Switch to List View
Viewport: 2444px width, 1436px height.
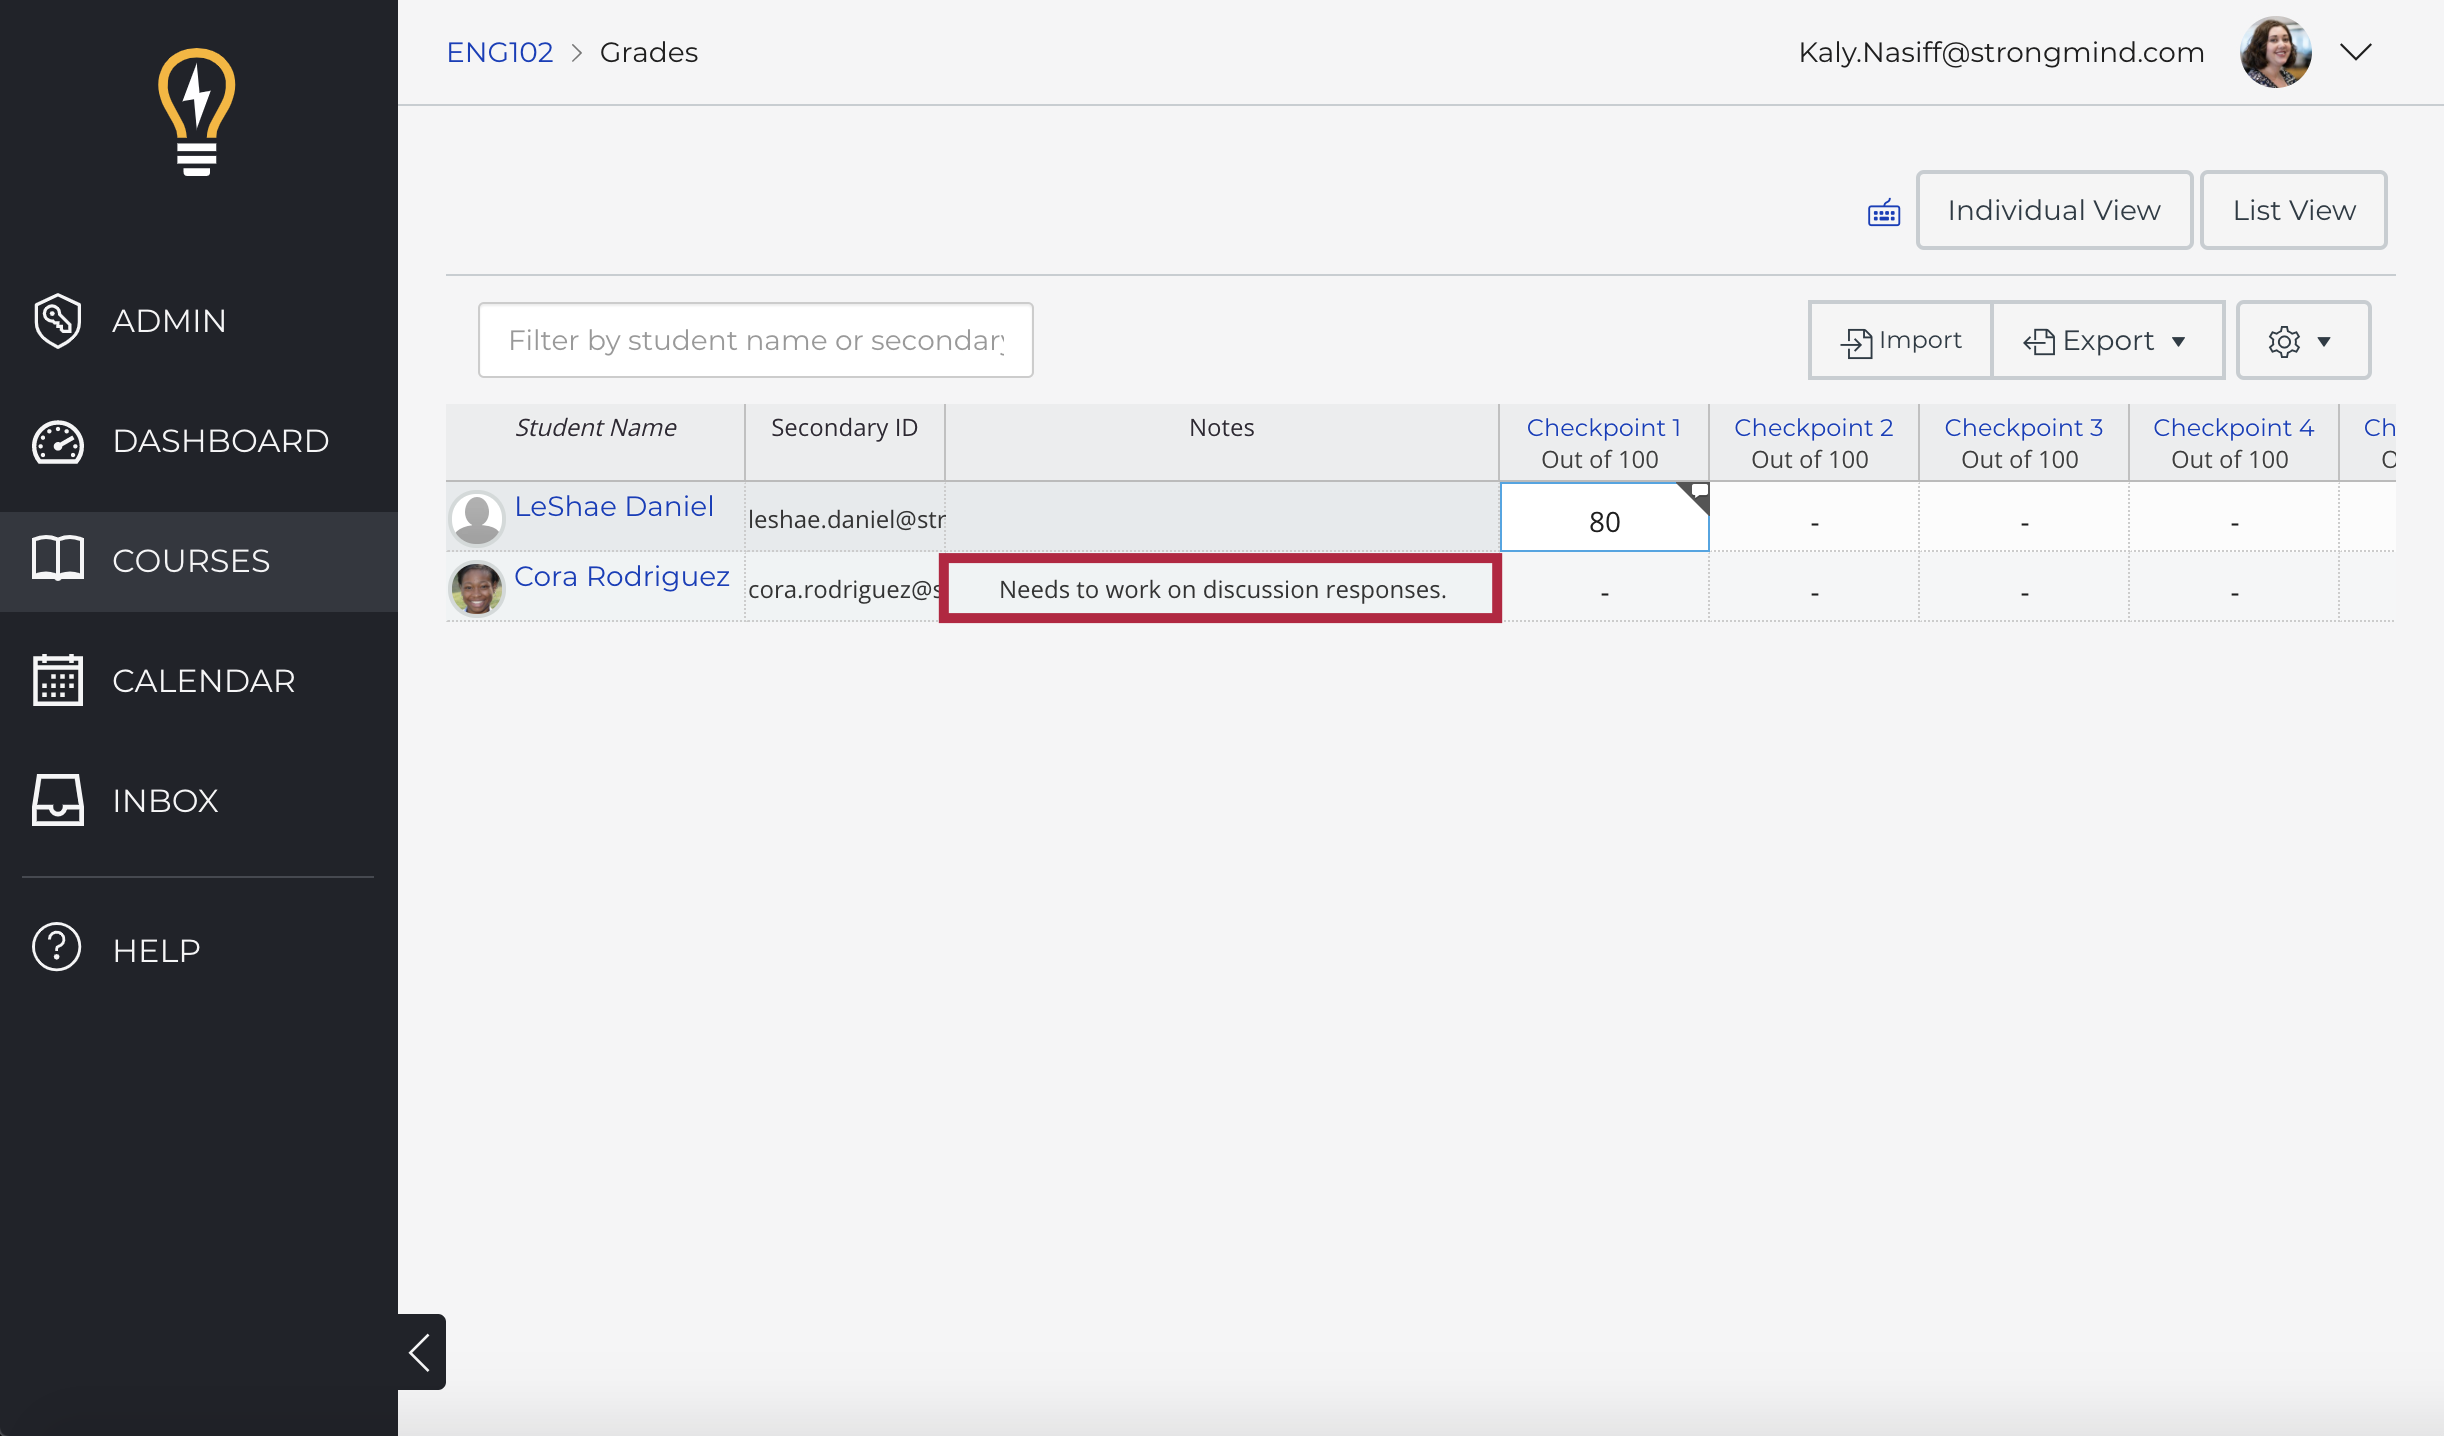click(x=2293, y=210)
